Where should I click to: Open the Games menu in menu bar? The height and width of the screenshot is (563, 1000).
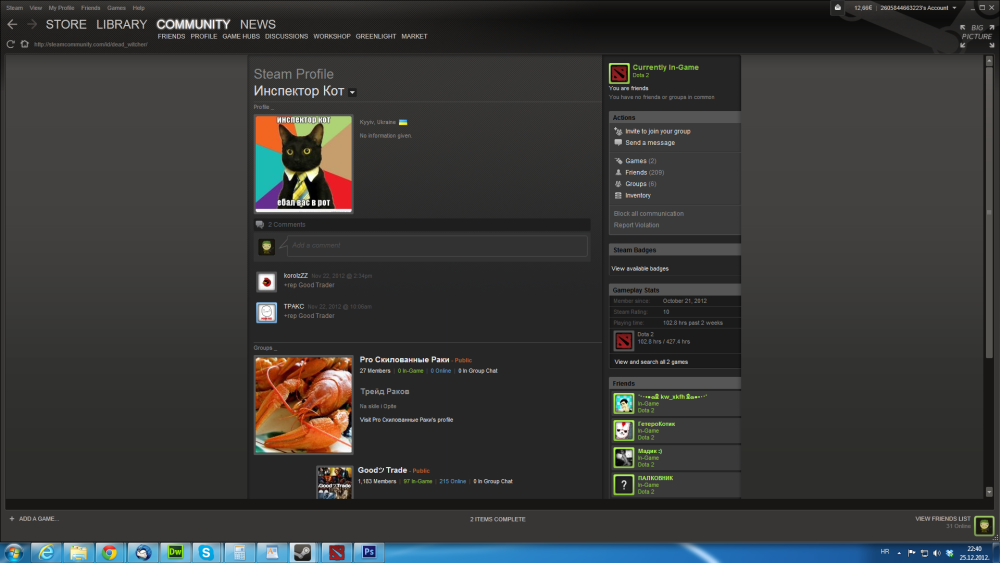point(116,8)
